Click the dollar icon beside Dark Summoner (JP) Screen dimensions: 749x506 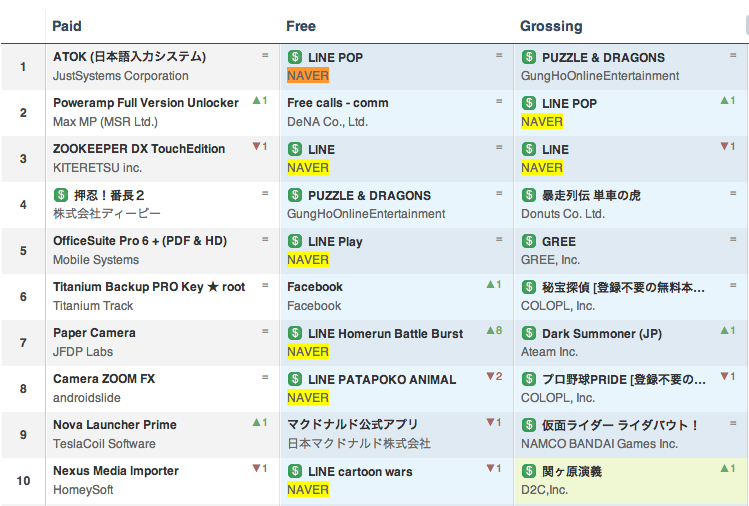tap(529, 333)
